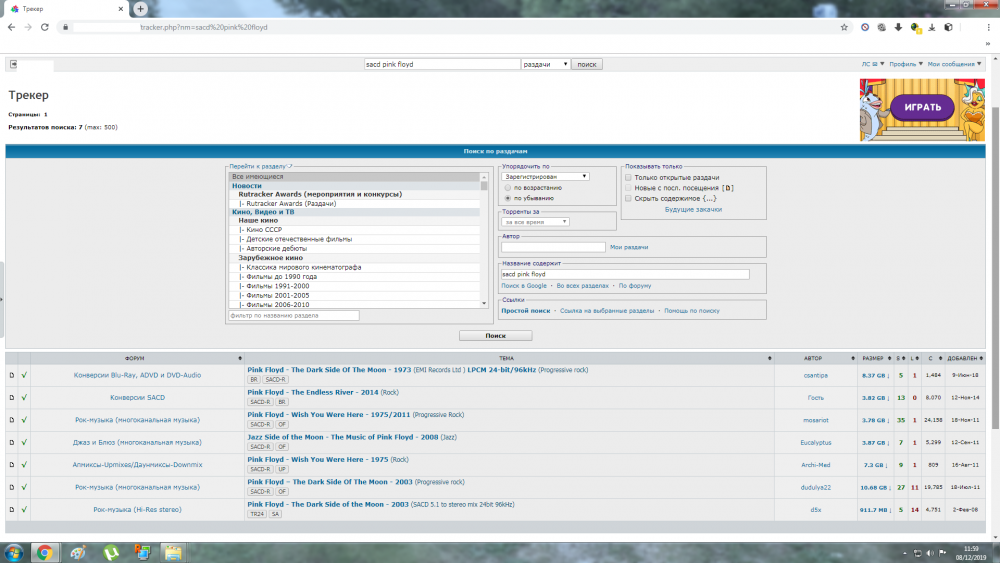The width and height of the screenshot is (1000, 563).
Task: Show hidden bookmarks with the double chevron
Action: 988,44
